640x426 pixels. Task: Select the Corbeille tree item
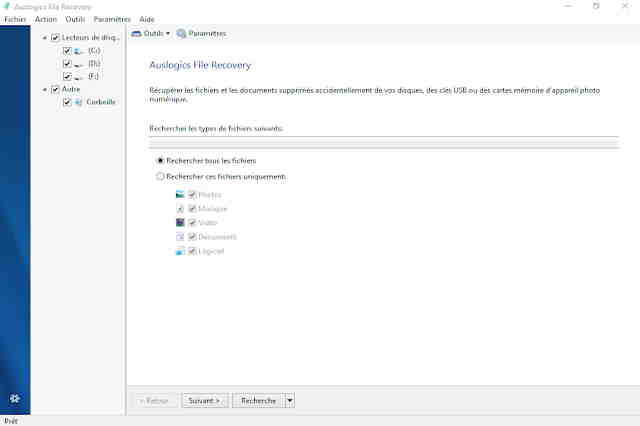point(101,102)
